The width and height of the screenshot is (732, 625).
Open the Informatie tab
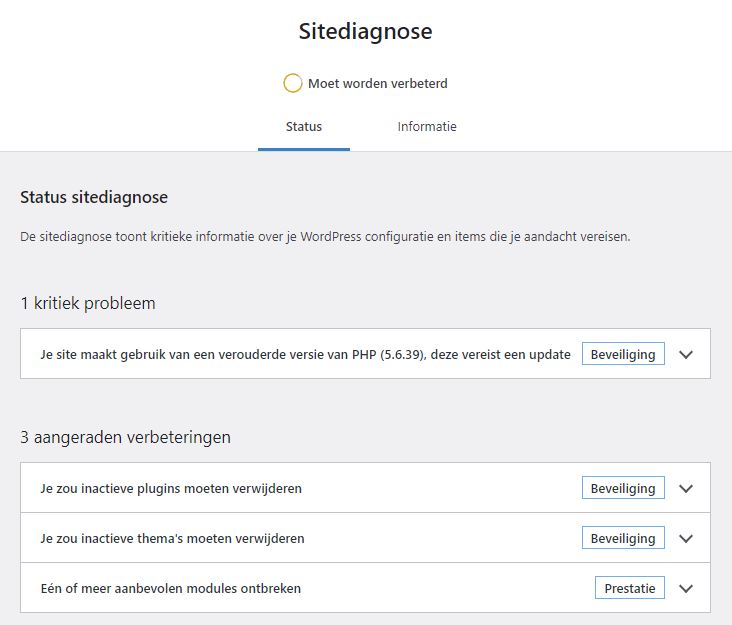point(427,127)
